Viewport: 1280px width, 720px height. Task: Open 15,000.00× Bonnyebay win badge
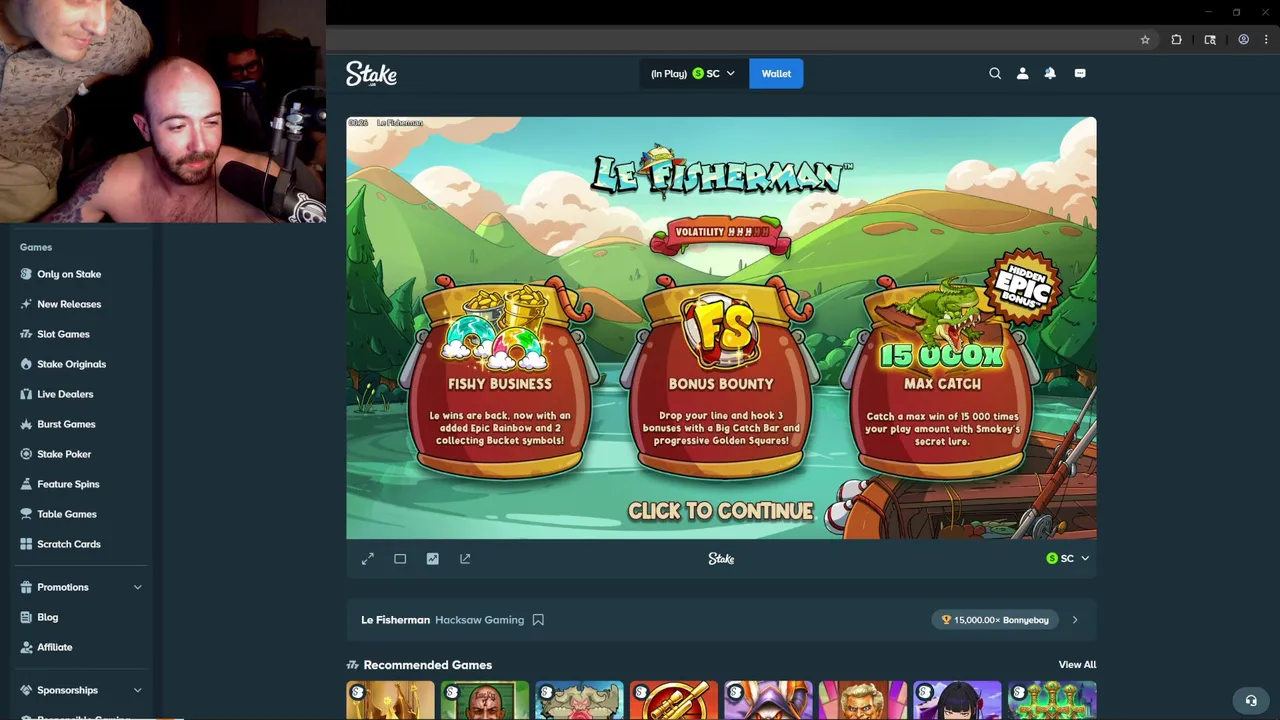[995, 620]
